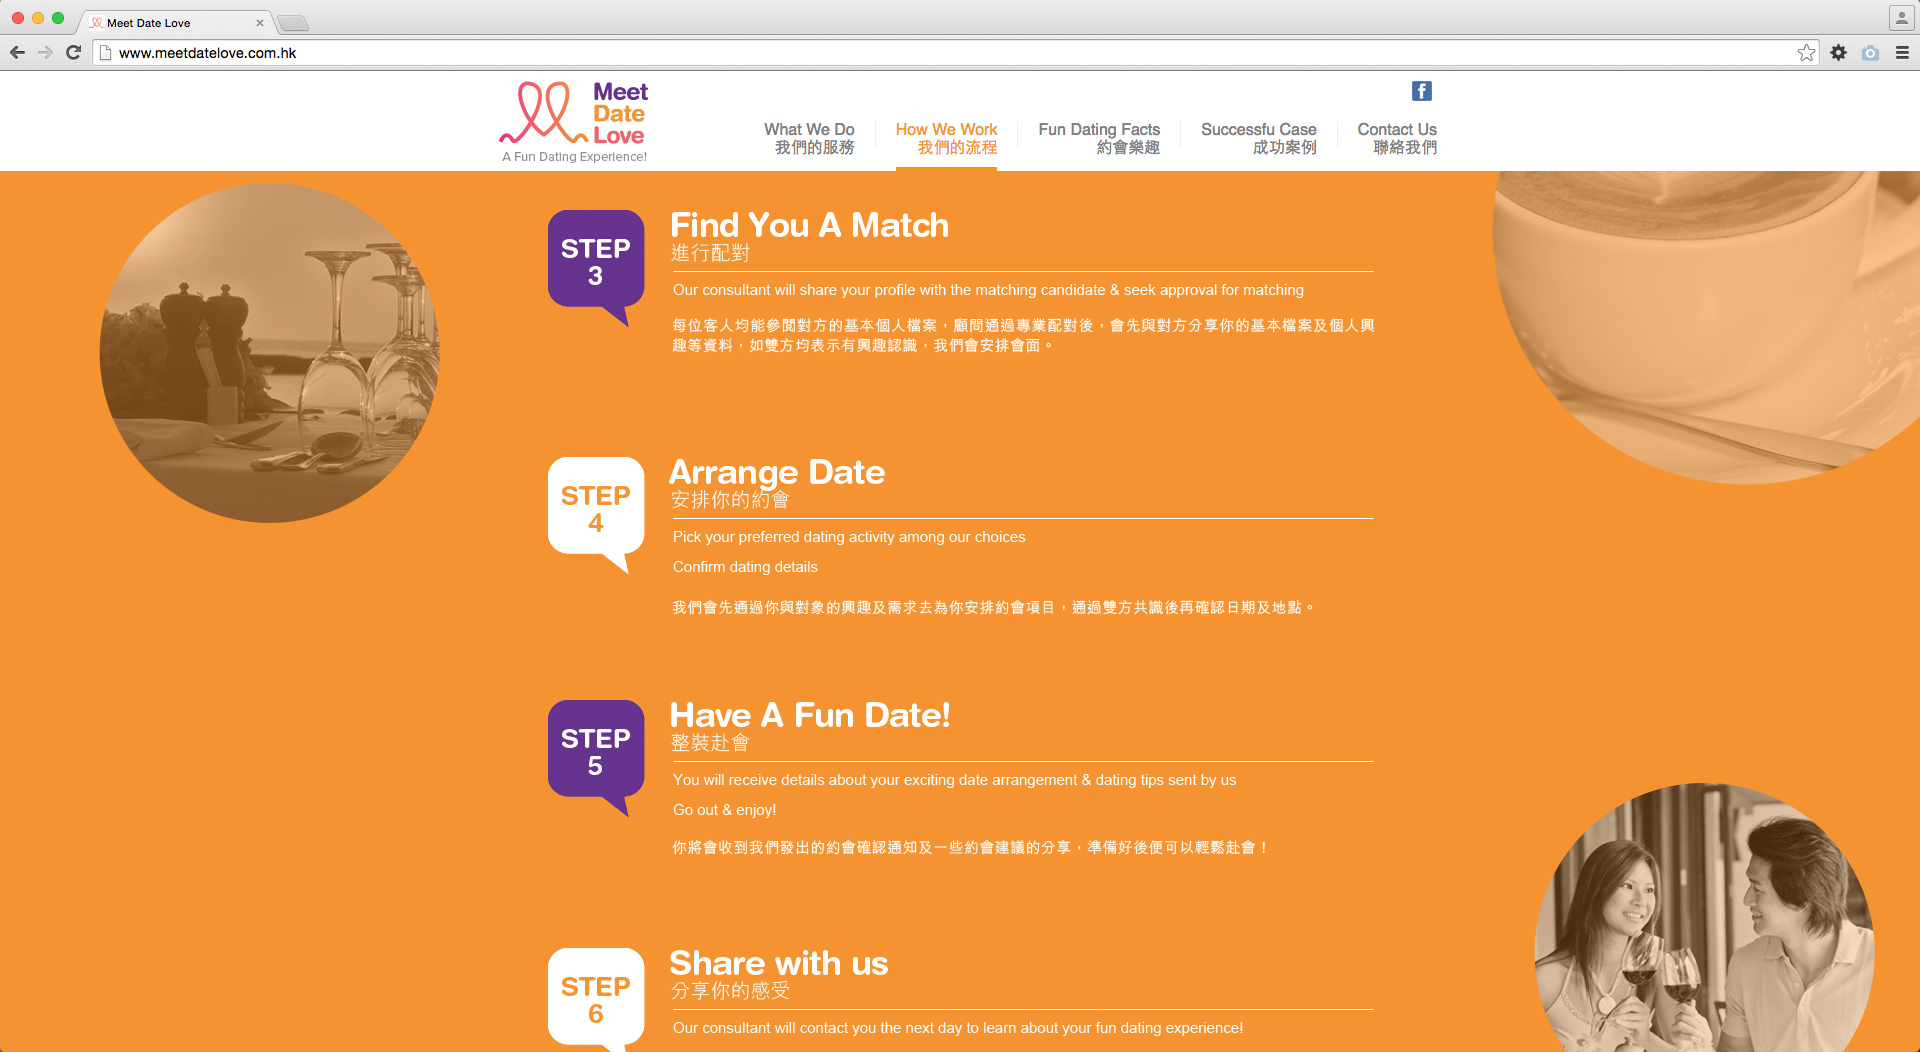Close the Meet Date Love tab
This screenshot has width=1920, height=1052.
coord(260,23)
